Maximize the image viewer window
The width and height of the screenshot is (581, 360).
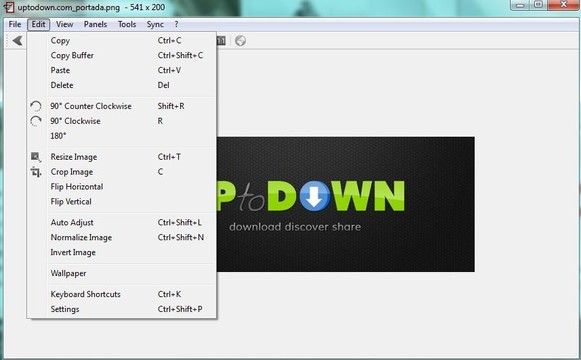click(539, 5)
